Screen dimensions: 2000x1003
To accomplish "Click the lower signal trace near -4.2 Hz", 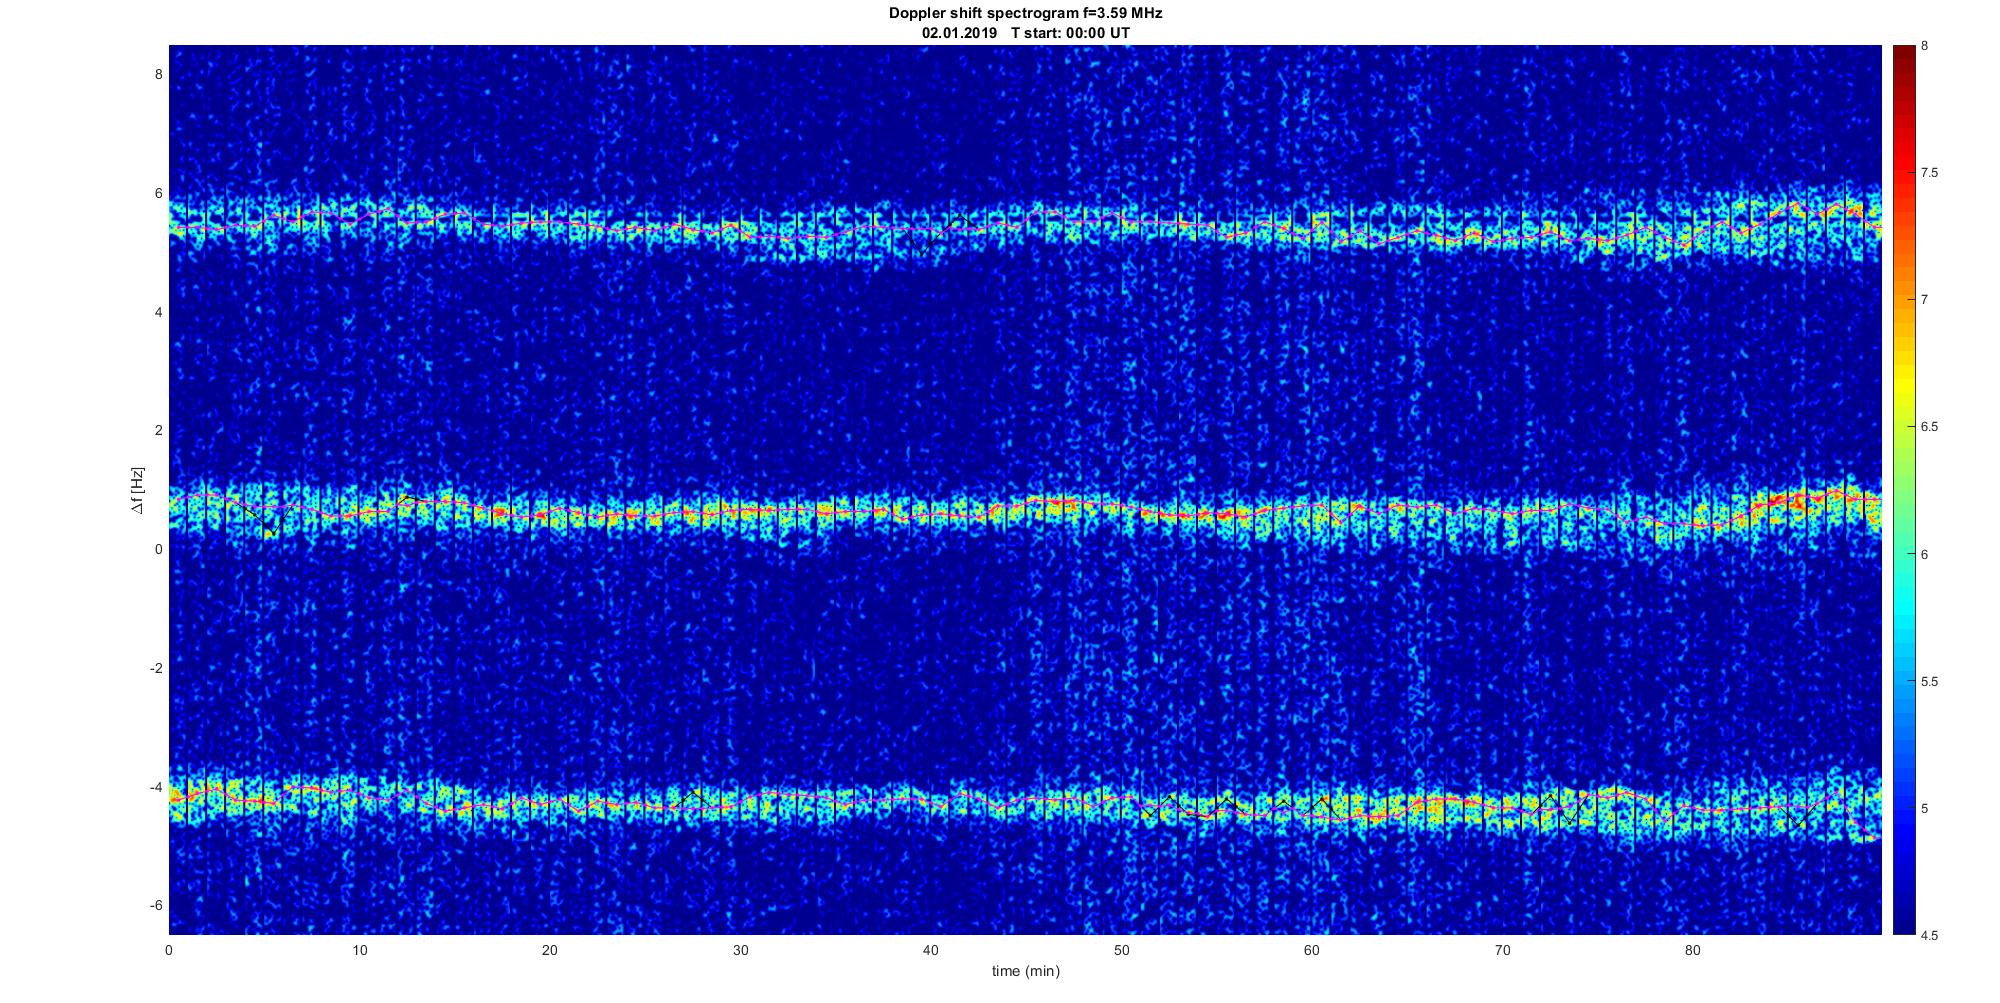I will [x=1025, y=802].
